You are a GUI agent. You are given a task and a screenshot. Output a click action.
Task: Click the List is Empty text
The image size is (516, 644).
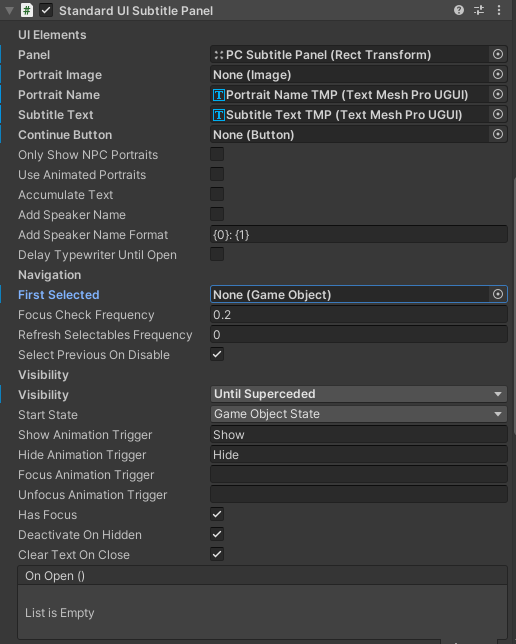pos(60,612)
